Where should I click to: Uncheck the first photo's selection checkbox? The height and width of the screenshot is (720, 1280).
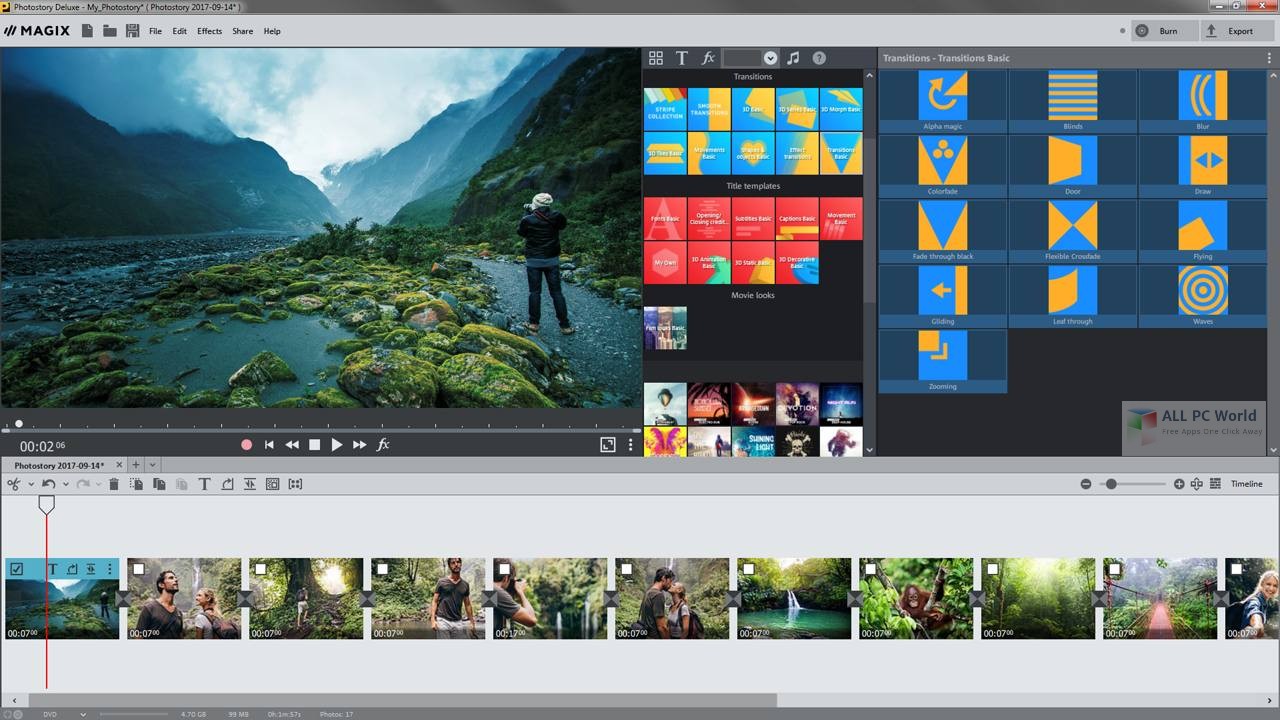(x=17, y=569)
